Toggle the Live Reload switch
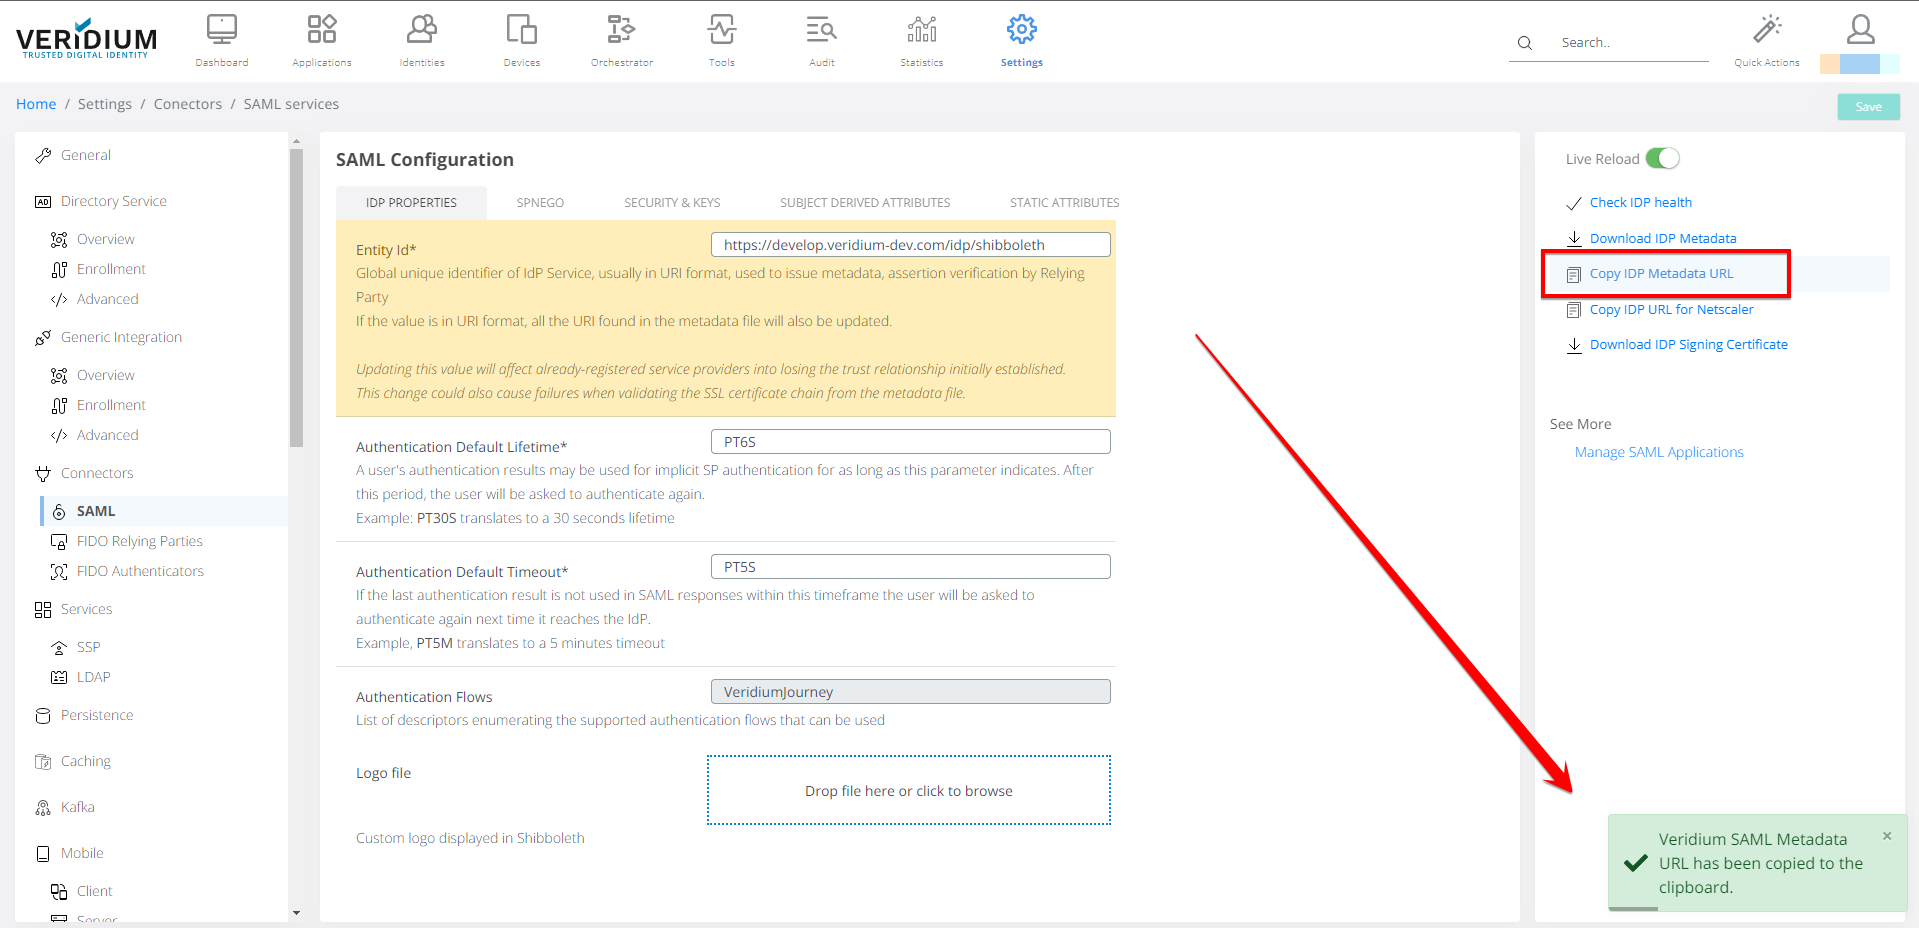This screenshot has height=928, width=1919. click(x=1662, y=159)
